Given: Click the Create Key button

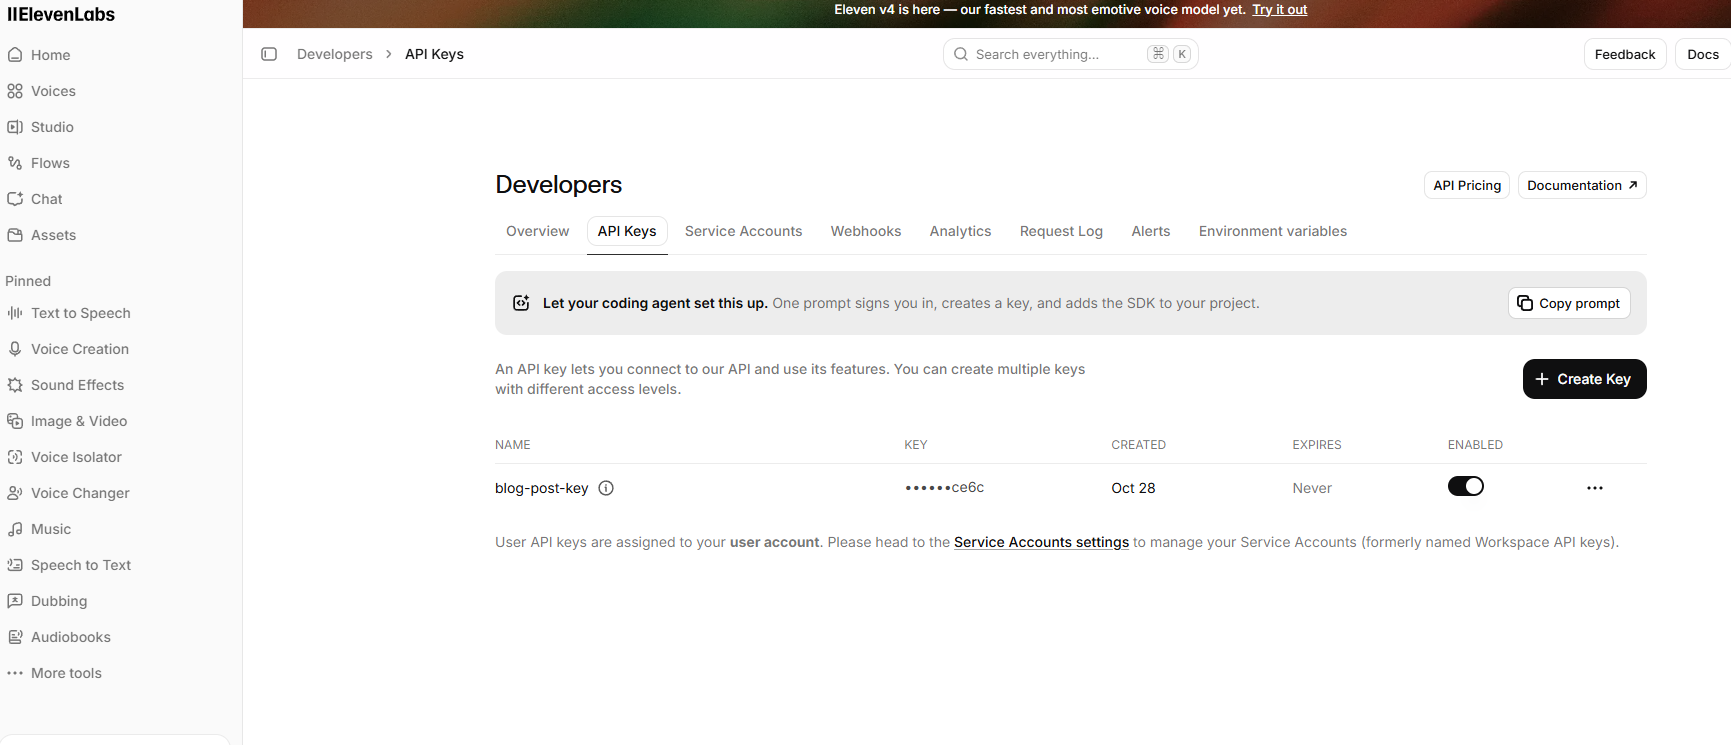Looking at the screenshot, I should coord(1584,379).
